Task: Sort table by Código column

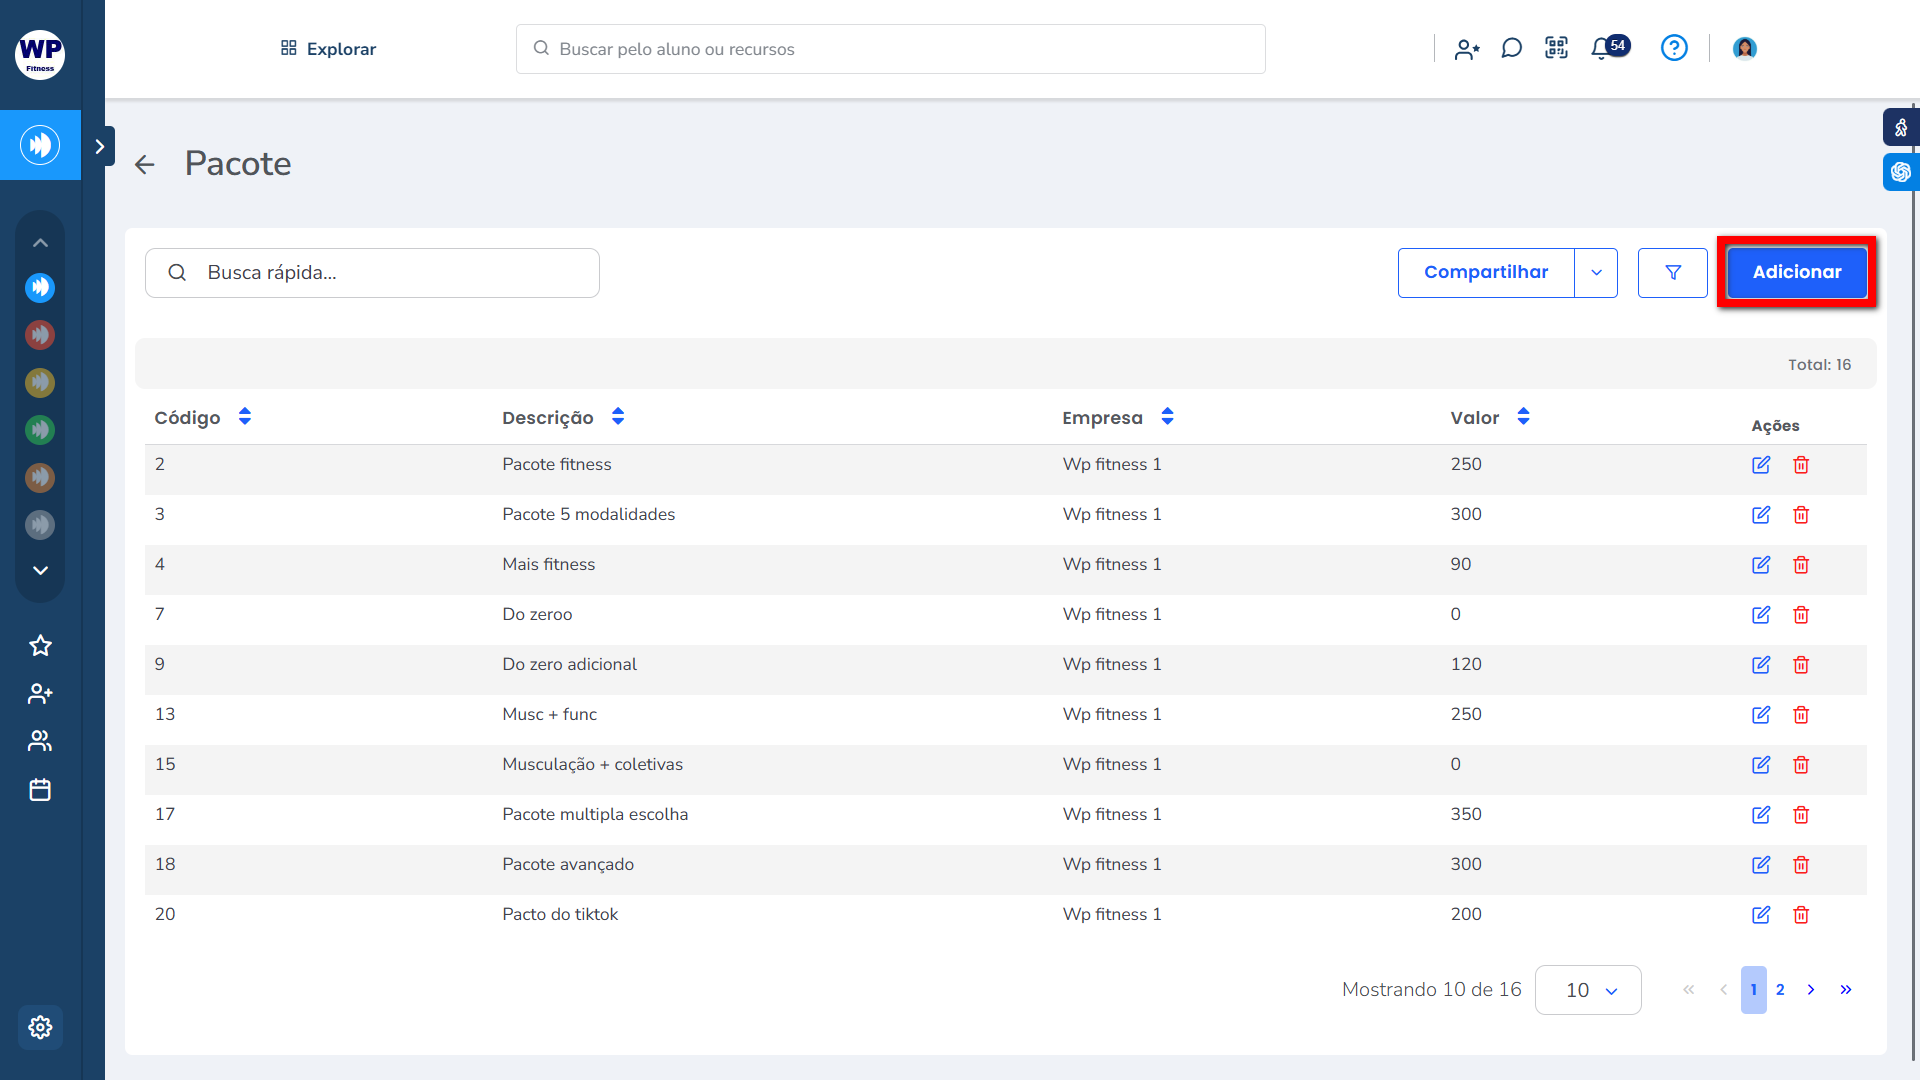Action: pos(245,417)
